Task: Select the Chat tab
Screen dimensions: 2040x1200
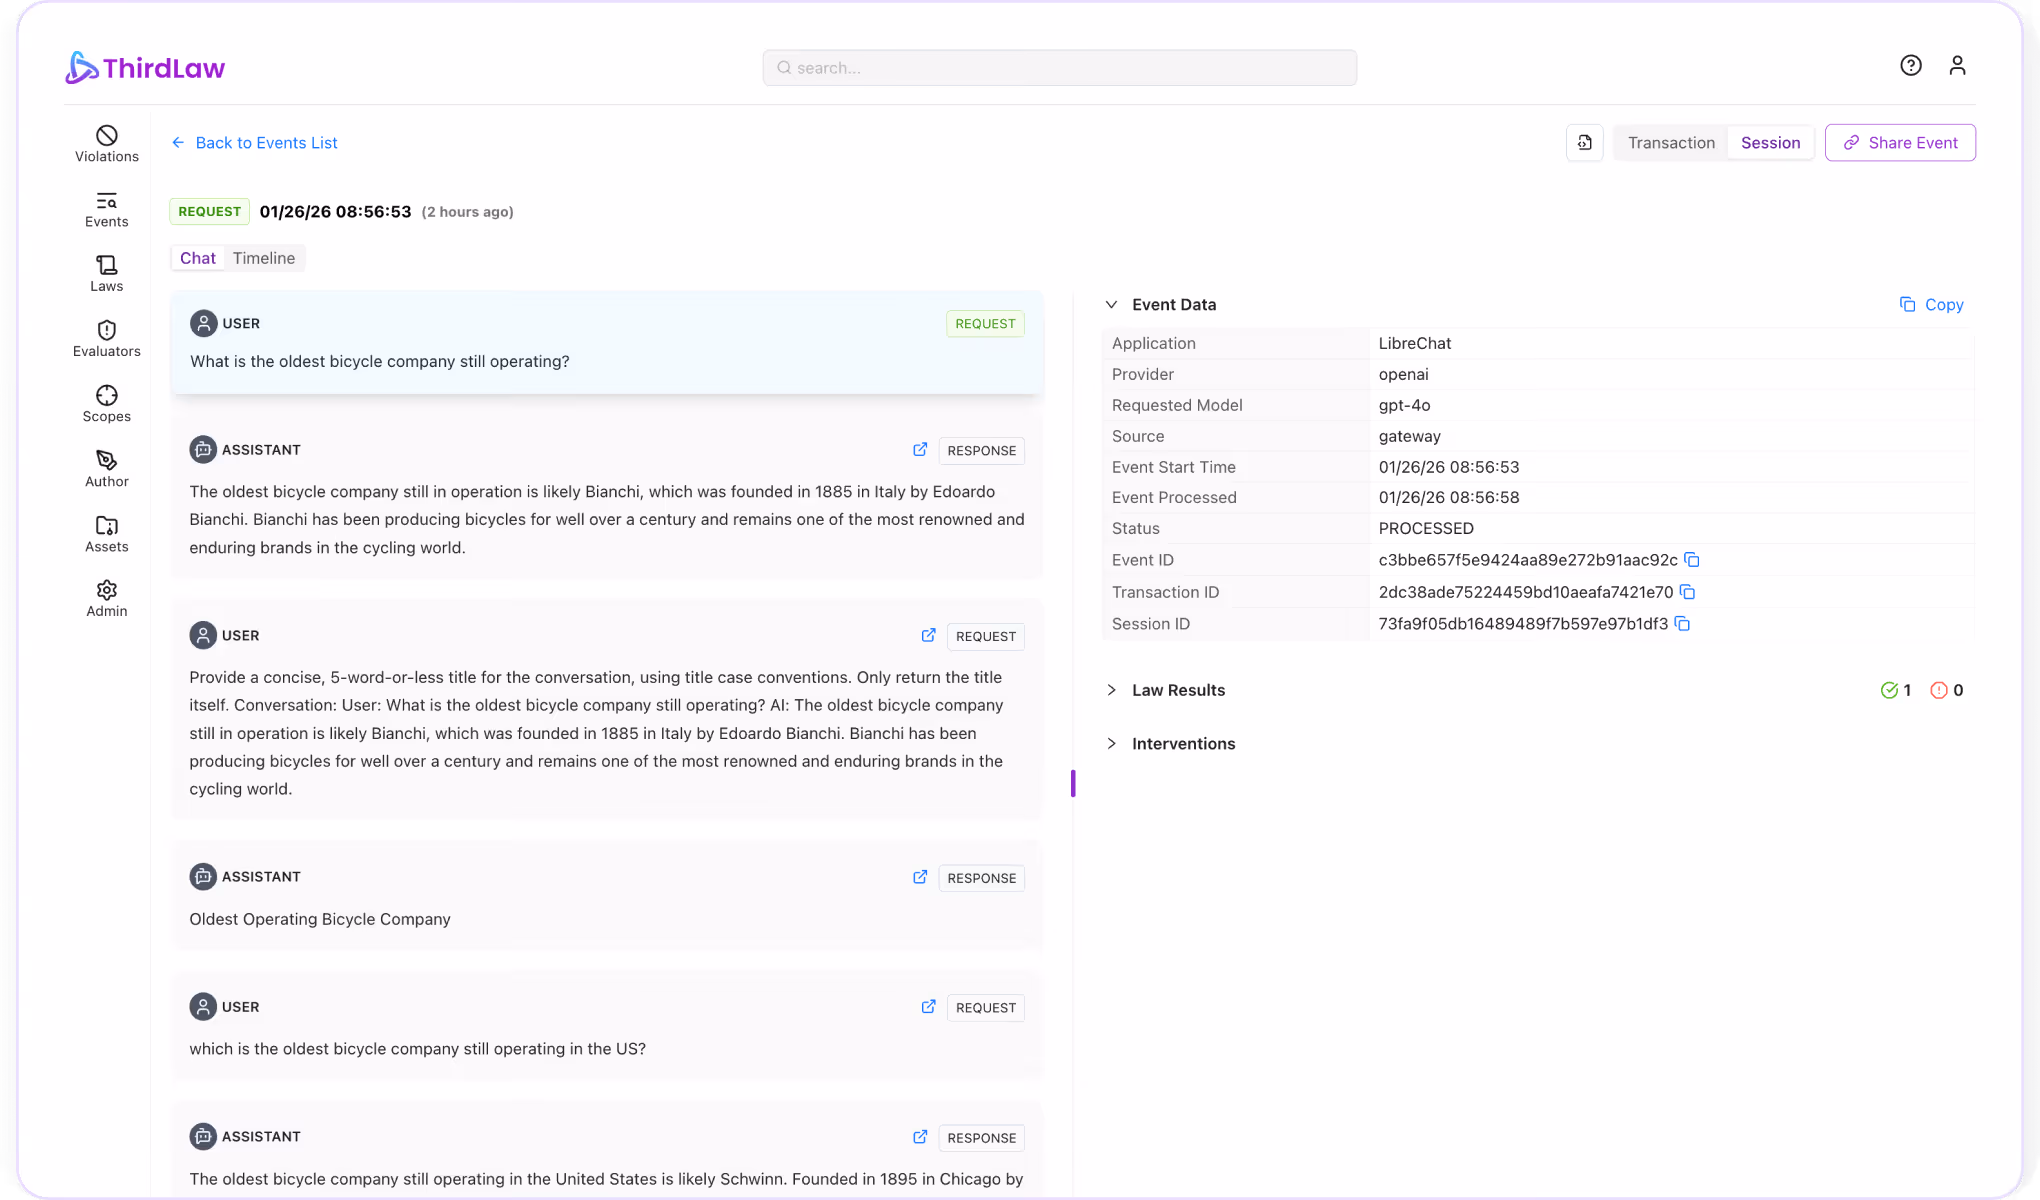Action: 197,257
